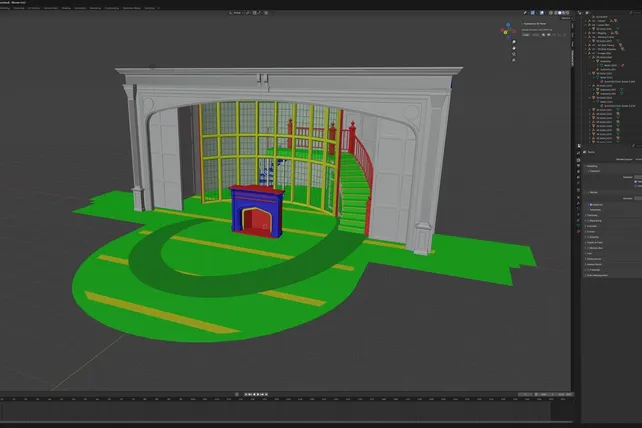The image size is (642, 428).
Task: Select solid viewport shading
Action: (x=560, y=13)
